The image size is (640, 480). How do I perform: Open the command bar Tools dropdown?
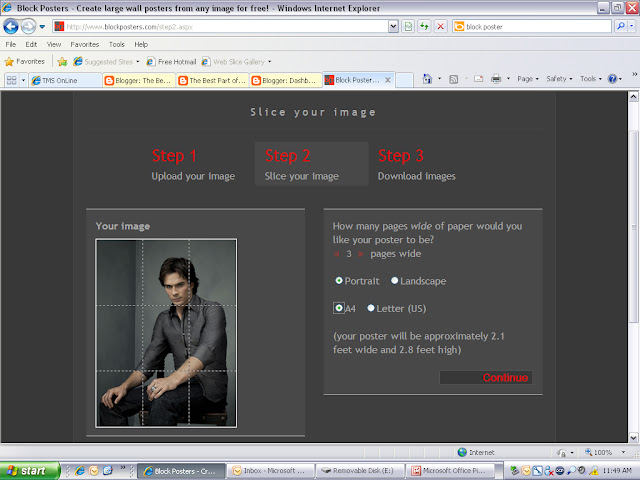pos(591,79)
